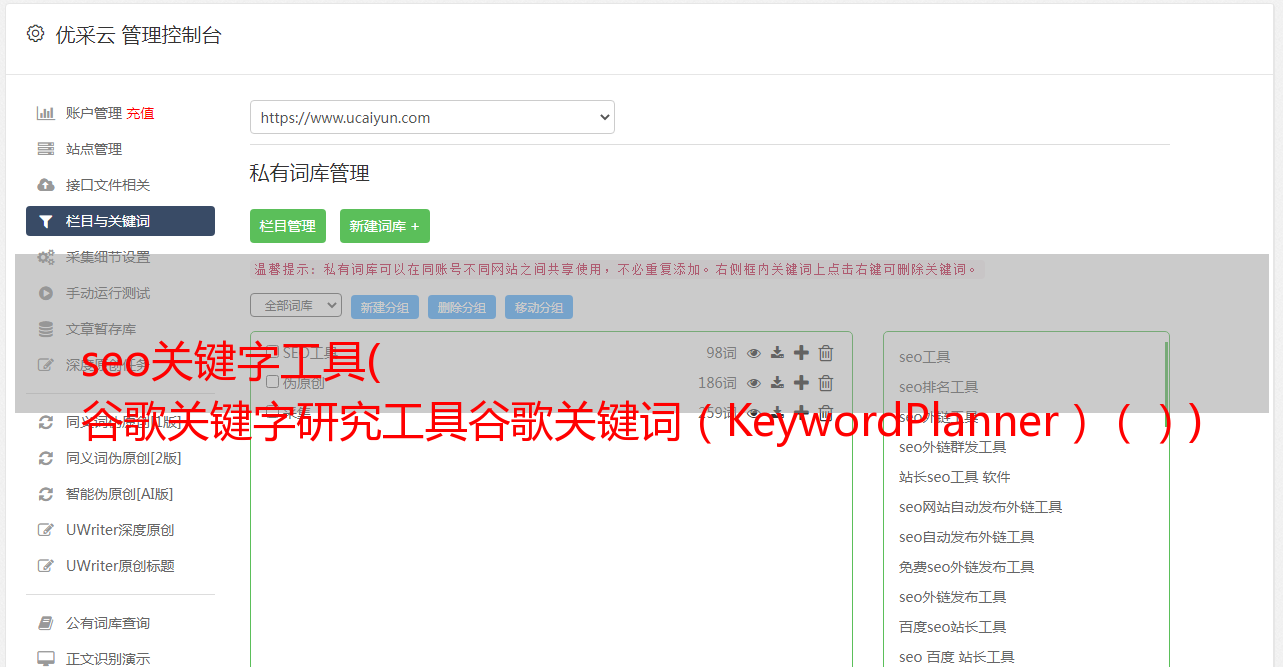The height and width of the screenshot is (667, 1283).
Task: Add keywords to the 98词 library with plus icon
Action: tap(801, 352)
